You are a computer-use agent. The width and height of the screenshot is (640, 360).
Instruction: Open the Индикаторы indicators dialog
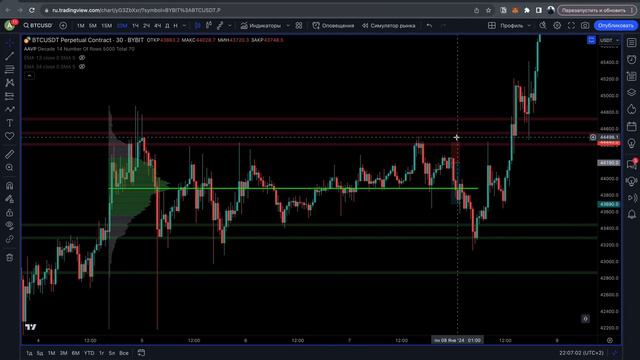pyautogui.click(x=260, y=26)
